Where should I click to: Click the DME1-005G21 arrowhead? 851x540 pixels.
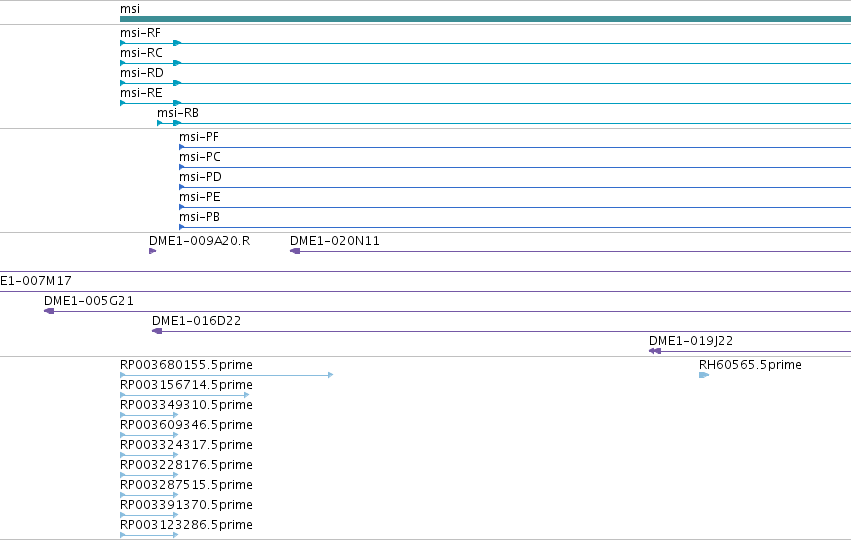(49, 311)
